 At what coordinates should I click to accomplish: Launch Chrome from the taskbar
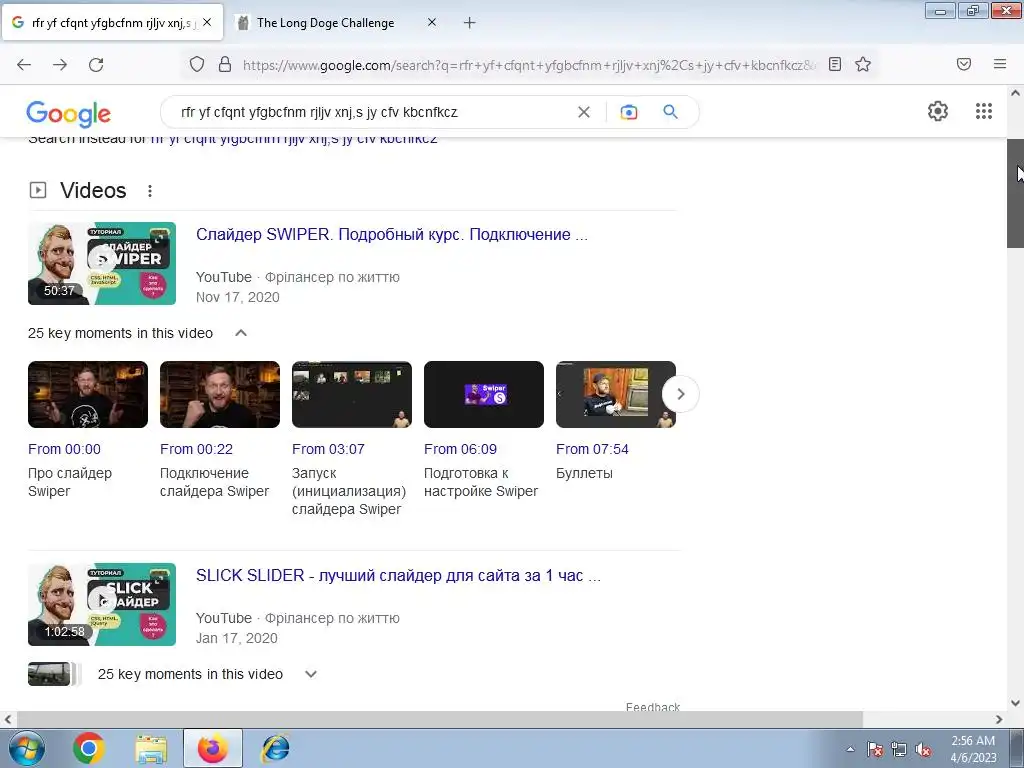coord(89,748)
